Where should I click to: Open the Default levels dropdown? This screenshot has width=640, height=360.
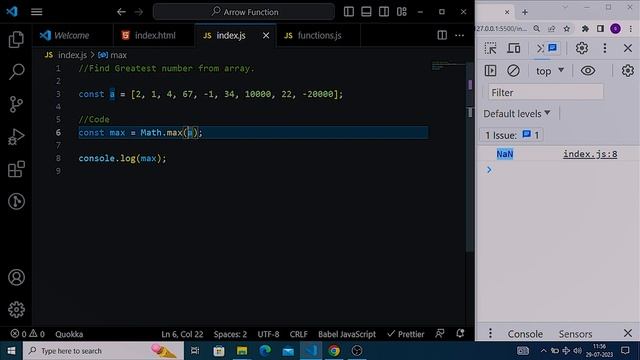(x=517, y=113)
